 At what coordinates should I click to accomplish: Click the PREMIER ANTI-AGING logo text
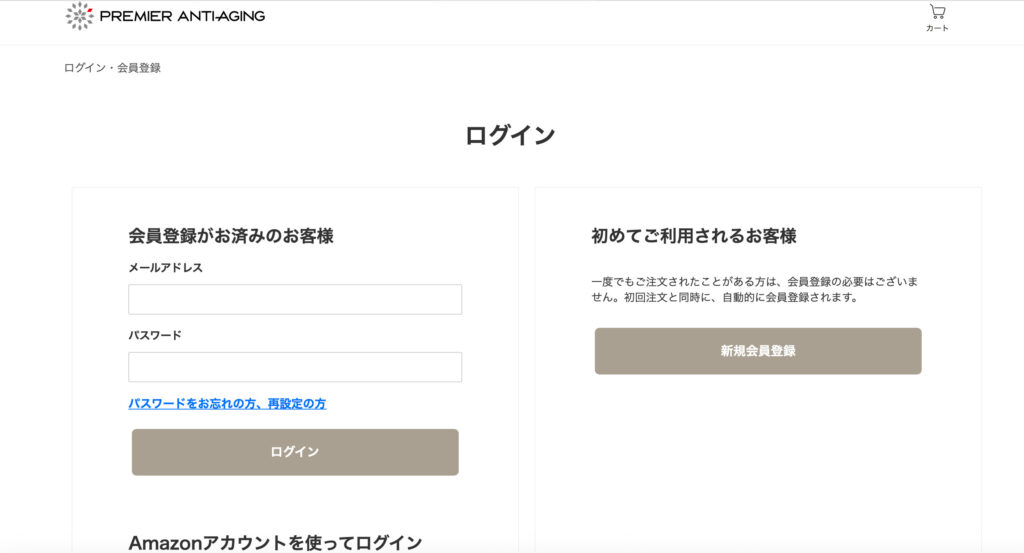click(182, 16)
